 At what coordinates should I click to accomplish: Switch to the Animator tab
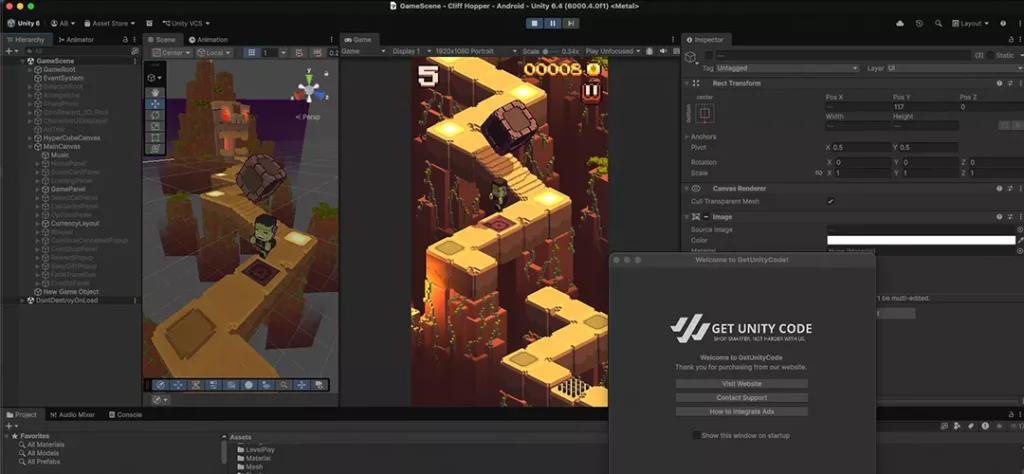(76, 40)
